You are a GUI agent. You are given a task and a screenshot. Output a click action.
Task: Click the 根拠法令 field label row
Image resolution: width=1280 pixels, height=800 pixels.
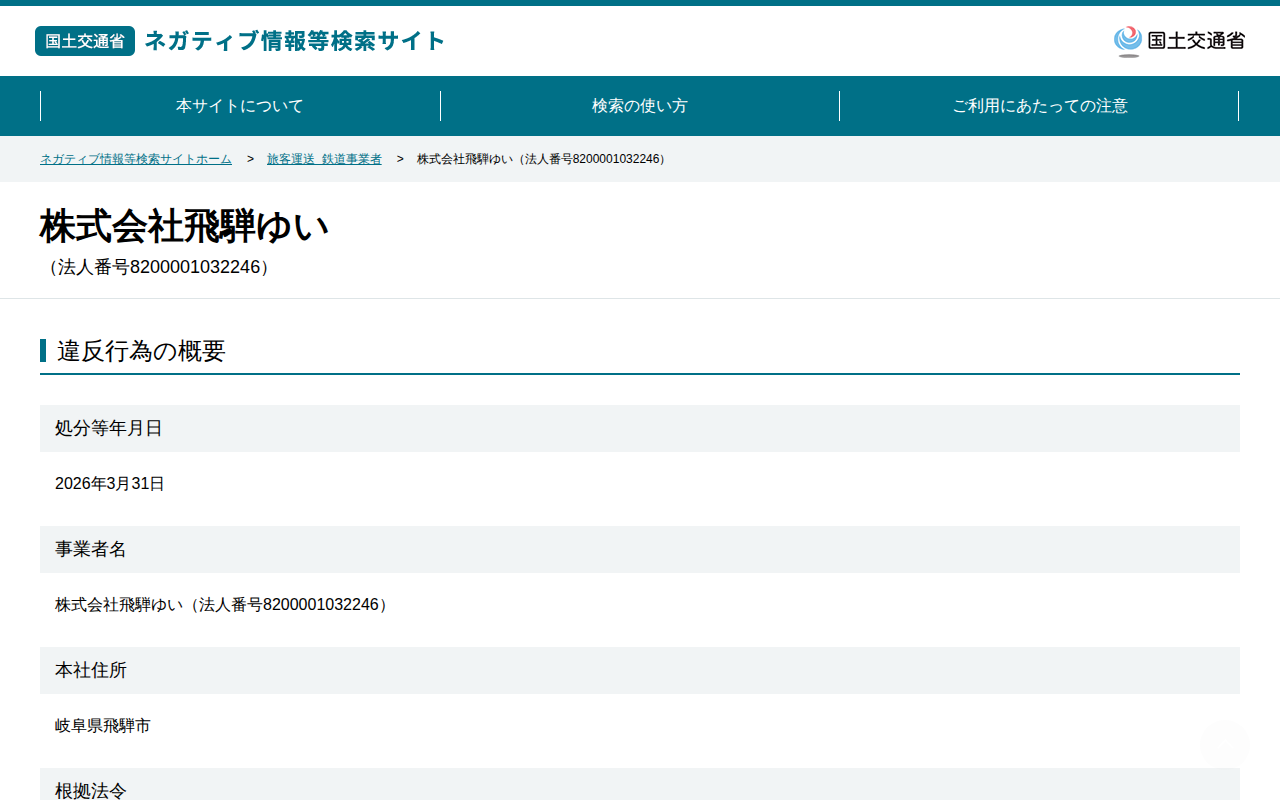(x=640, y=784)
